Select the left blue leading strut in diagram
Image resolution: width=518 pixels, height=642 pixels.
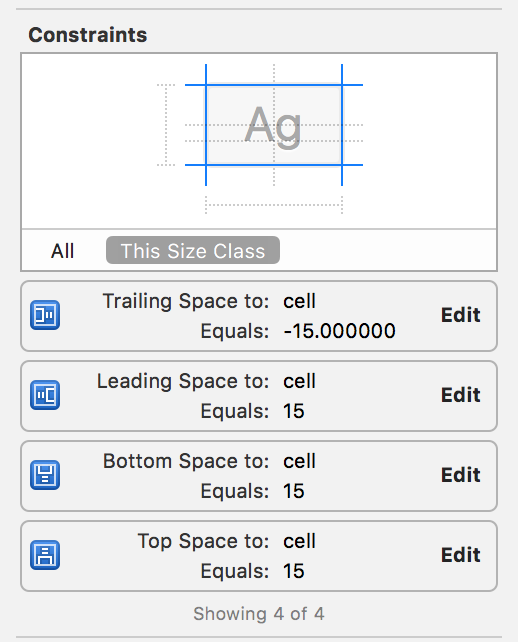click(x=206, y=125)
